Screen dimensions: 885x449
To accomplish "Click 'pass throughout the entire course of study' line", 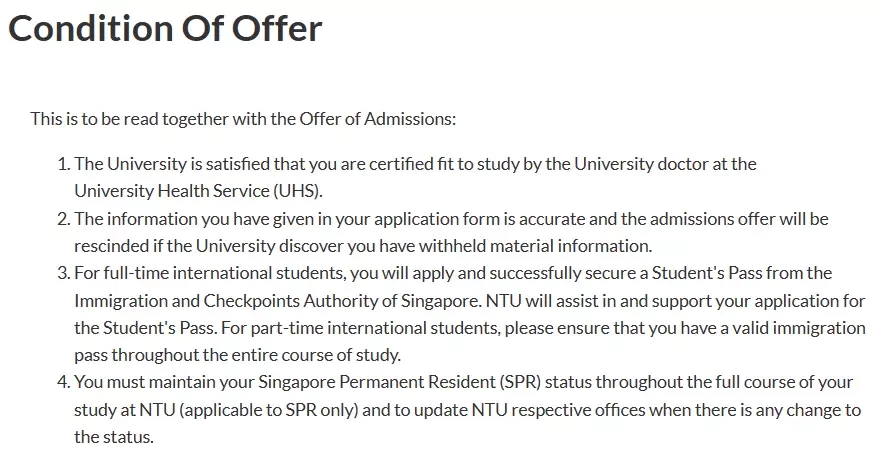I will tap(238, 355).
